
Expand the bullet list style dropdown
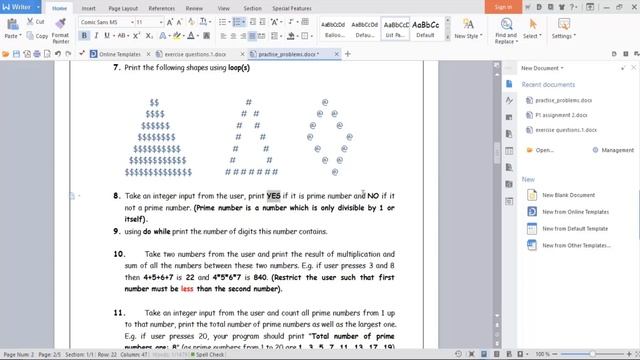click(229, 22)
